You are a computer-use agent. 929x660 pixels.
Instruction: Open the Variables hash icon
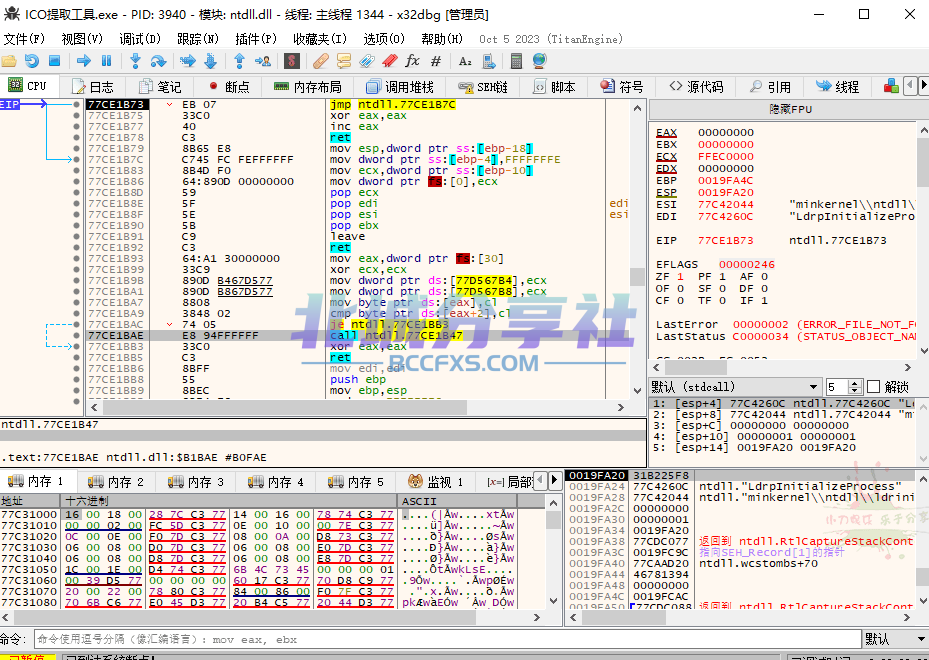[436, 60]
